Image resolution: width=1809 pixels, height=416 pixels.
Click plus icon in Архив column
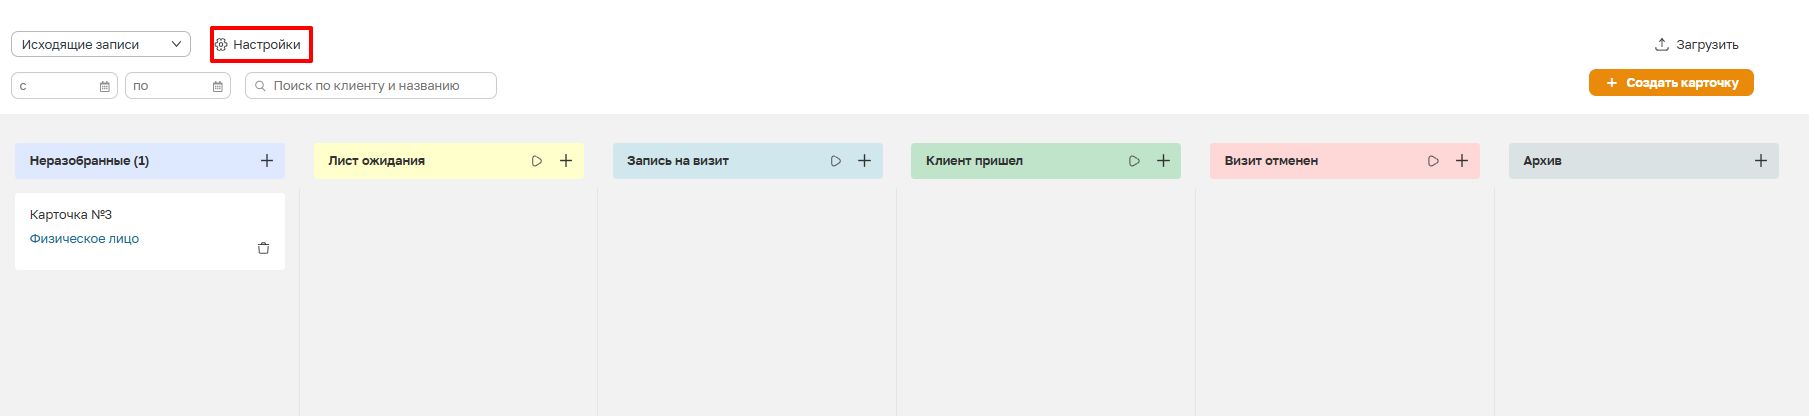click(x=1761, y=161)
